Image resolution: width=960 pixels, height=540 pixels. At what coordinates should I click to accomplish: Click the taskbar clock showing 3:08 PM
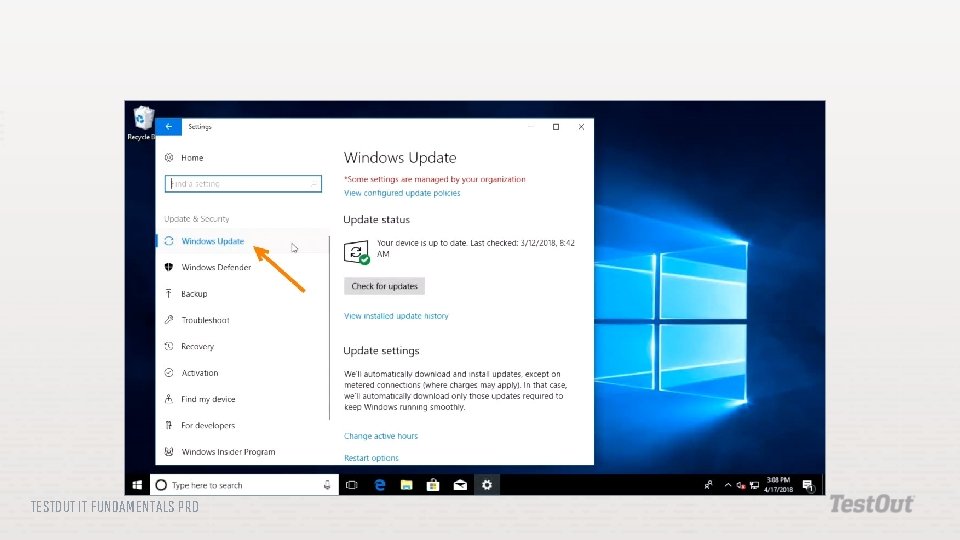click(x=778, y=485)
